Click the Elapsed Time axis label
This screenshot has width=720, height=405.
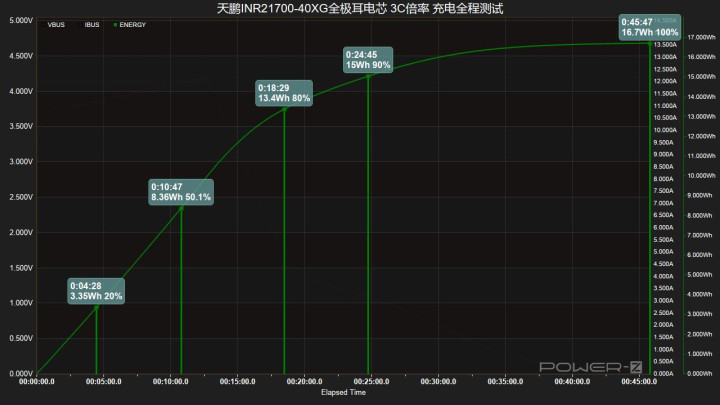(343, 392)
